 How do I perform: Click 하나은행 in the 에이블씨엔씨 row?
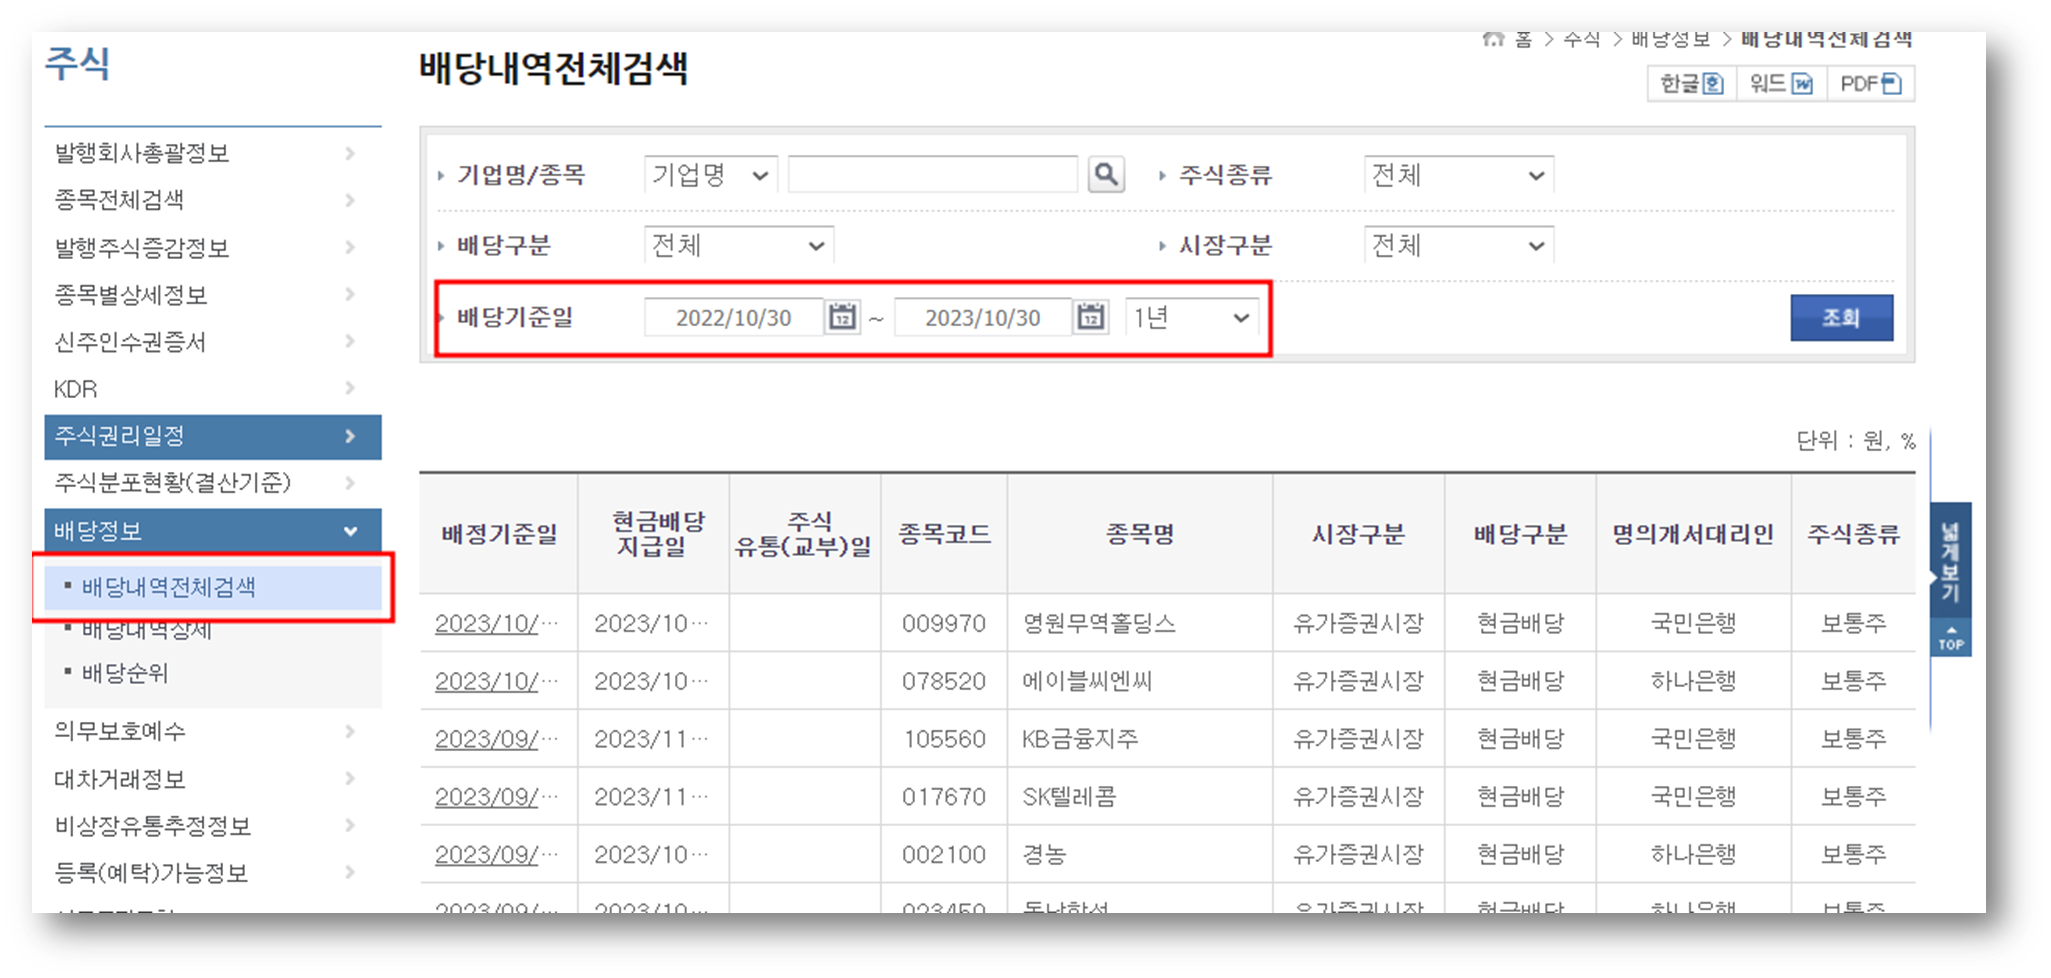click(1693, 682)
